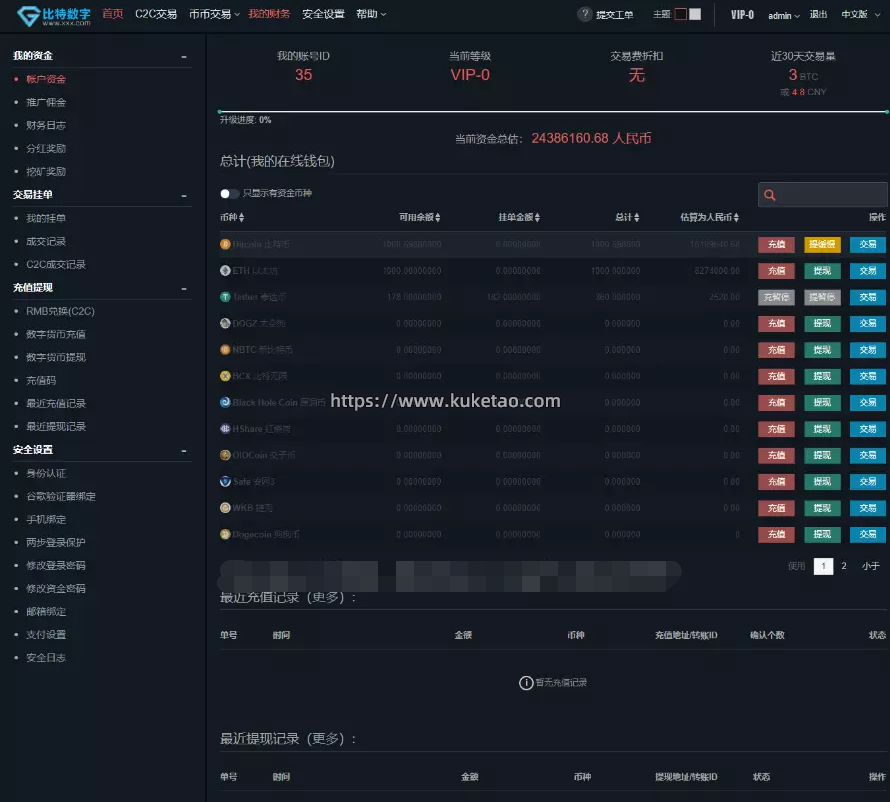The width and height of the screenshot is (890, 802).
Task: Click 提现 button for Safe row
Action: tap(822, 482)
